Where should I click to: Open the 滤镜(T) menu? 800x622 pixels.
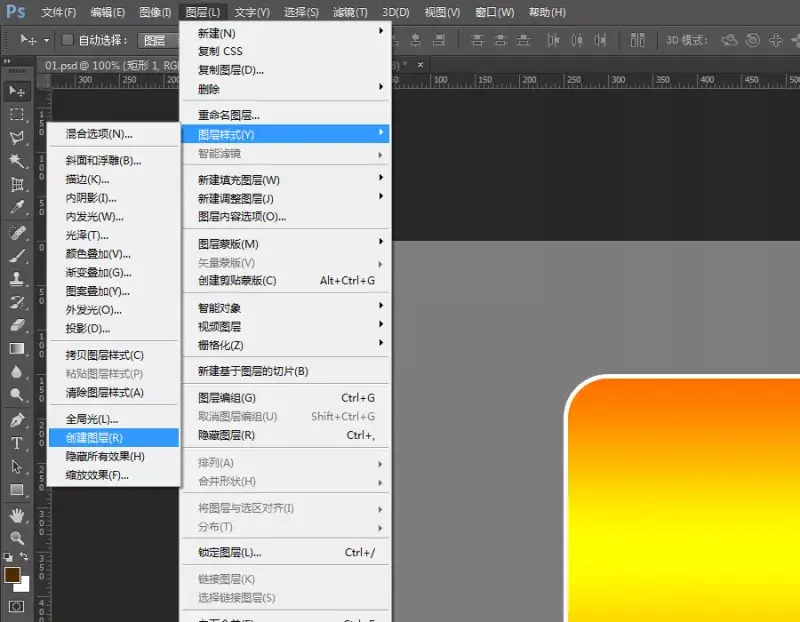tap(350, 12)
